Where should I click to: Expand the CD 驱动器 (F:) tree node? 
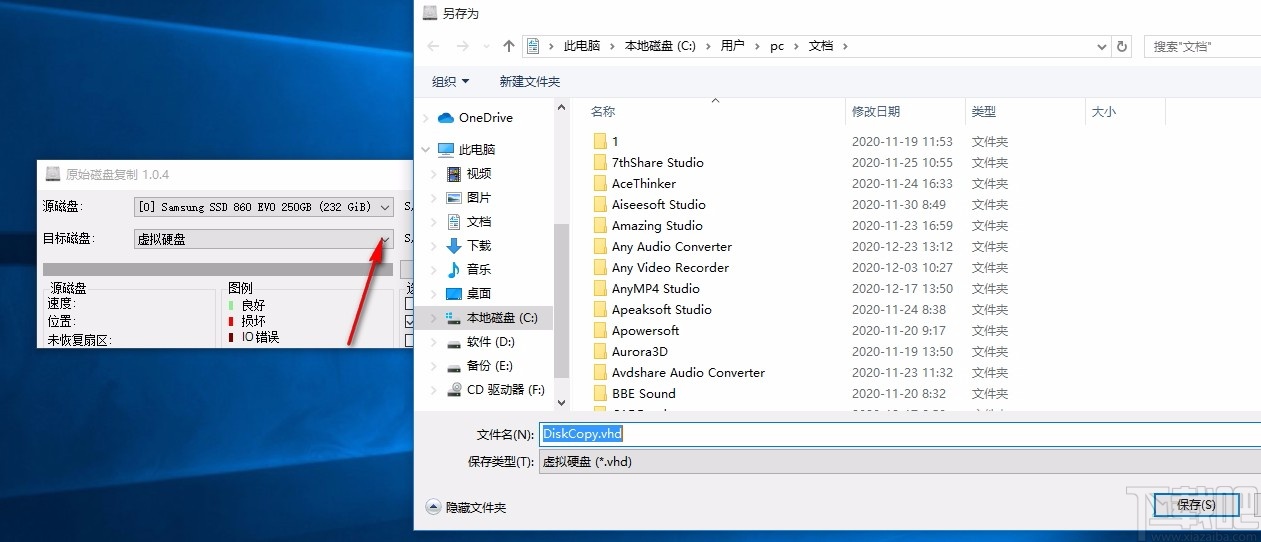click(x=433, y=390)
